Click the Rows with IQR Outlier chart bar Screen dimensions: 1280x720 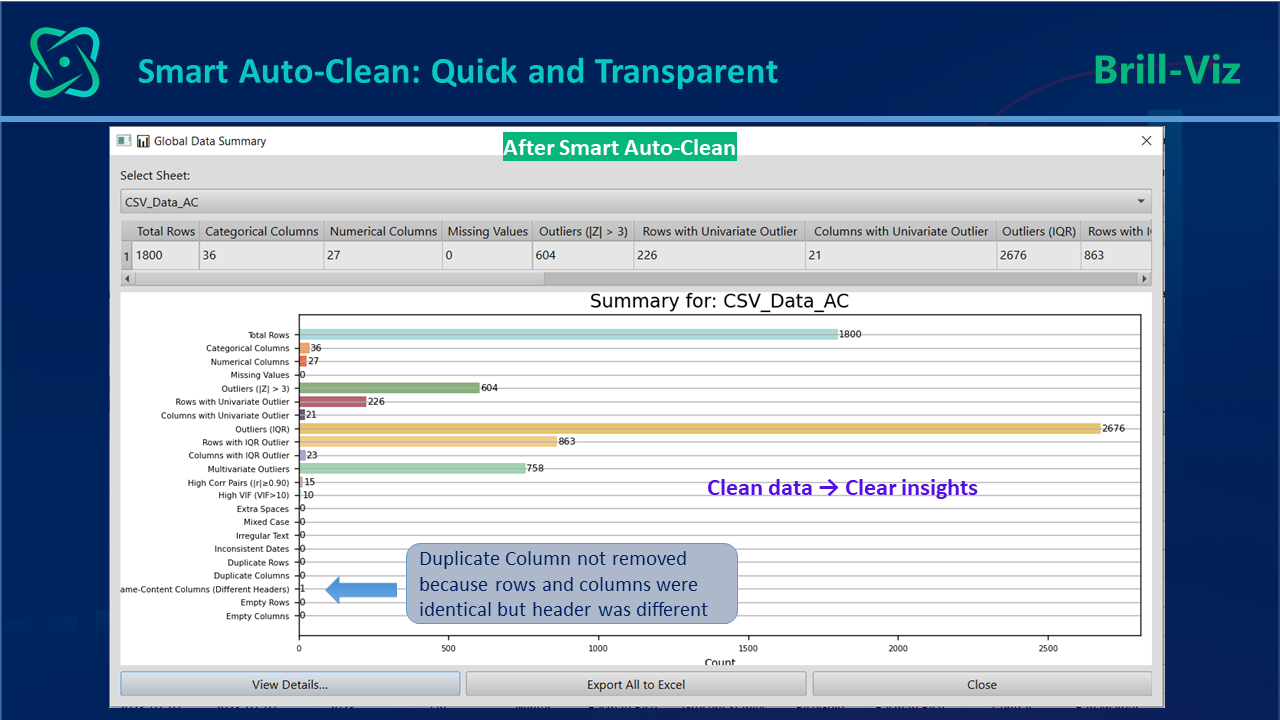[428, 441]
